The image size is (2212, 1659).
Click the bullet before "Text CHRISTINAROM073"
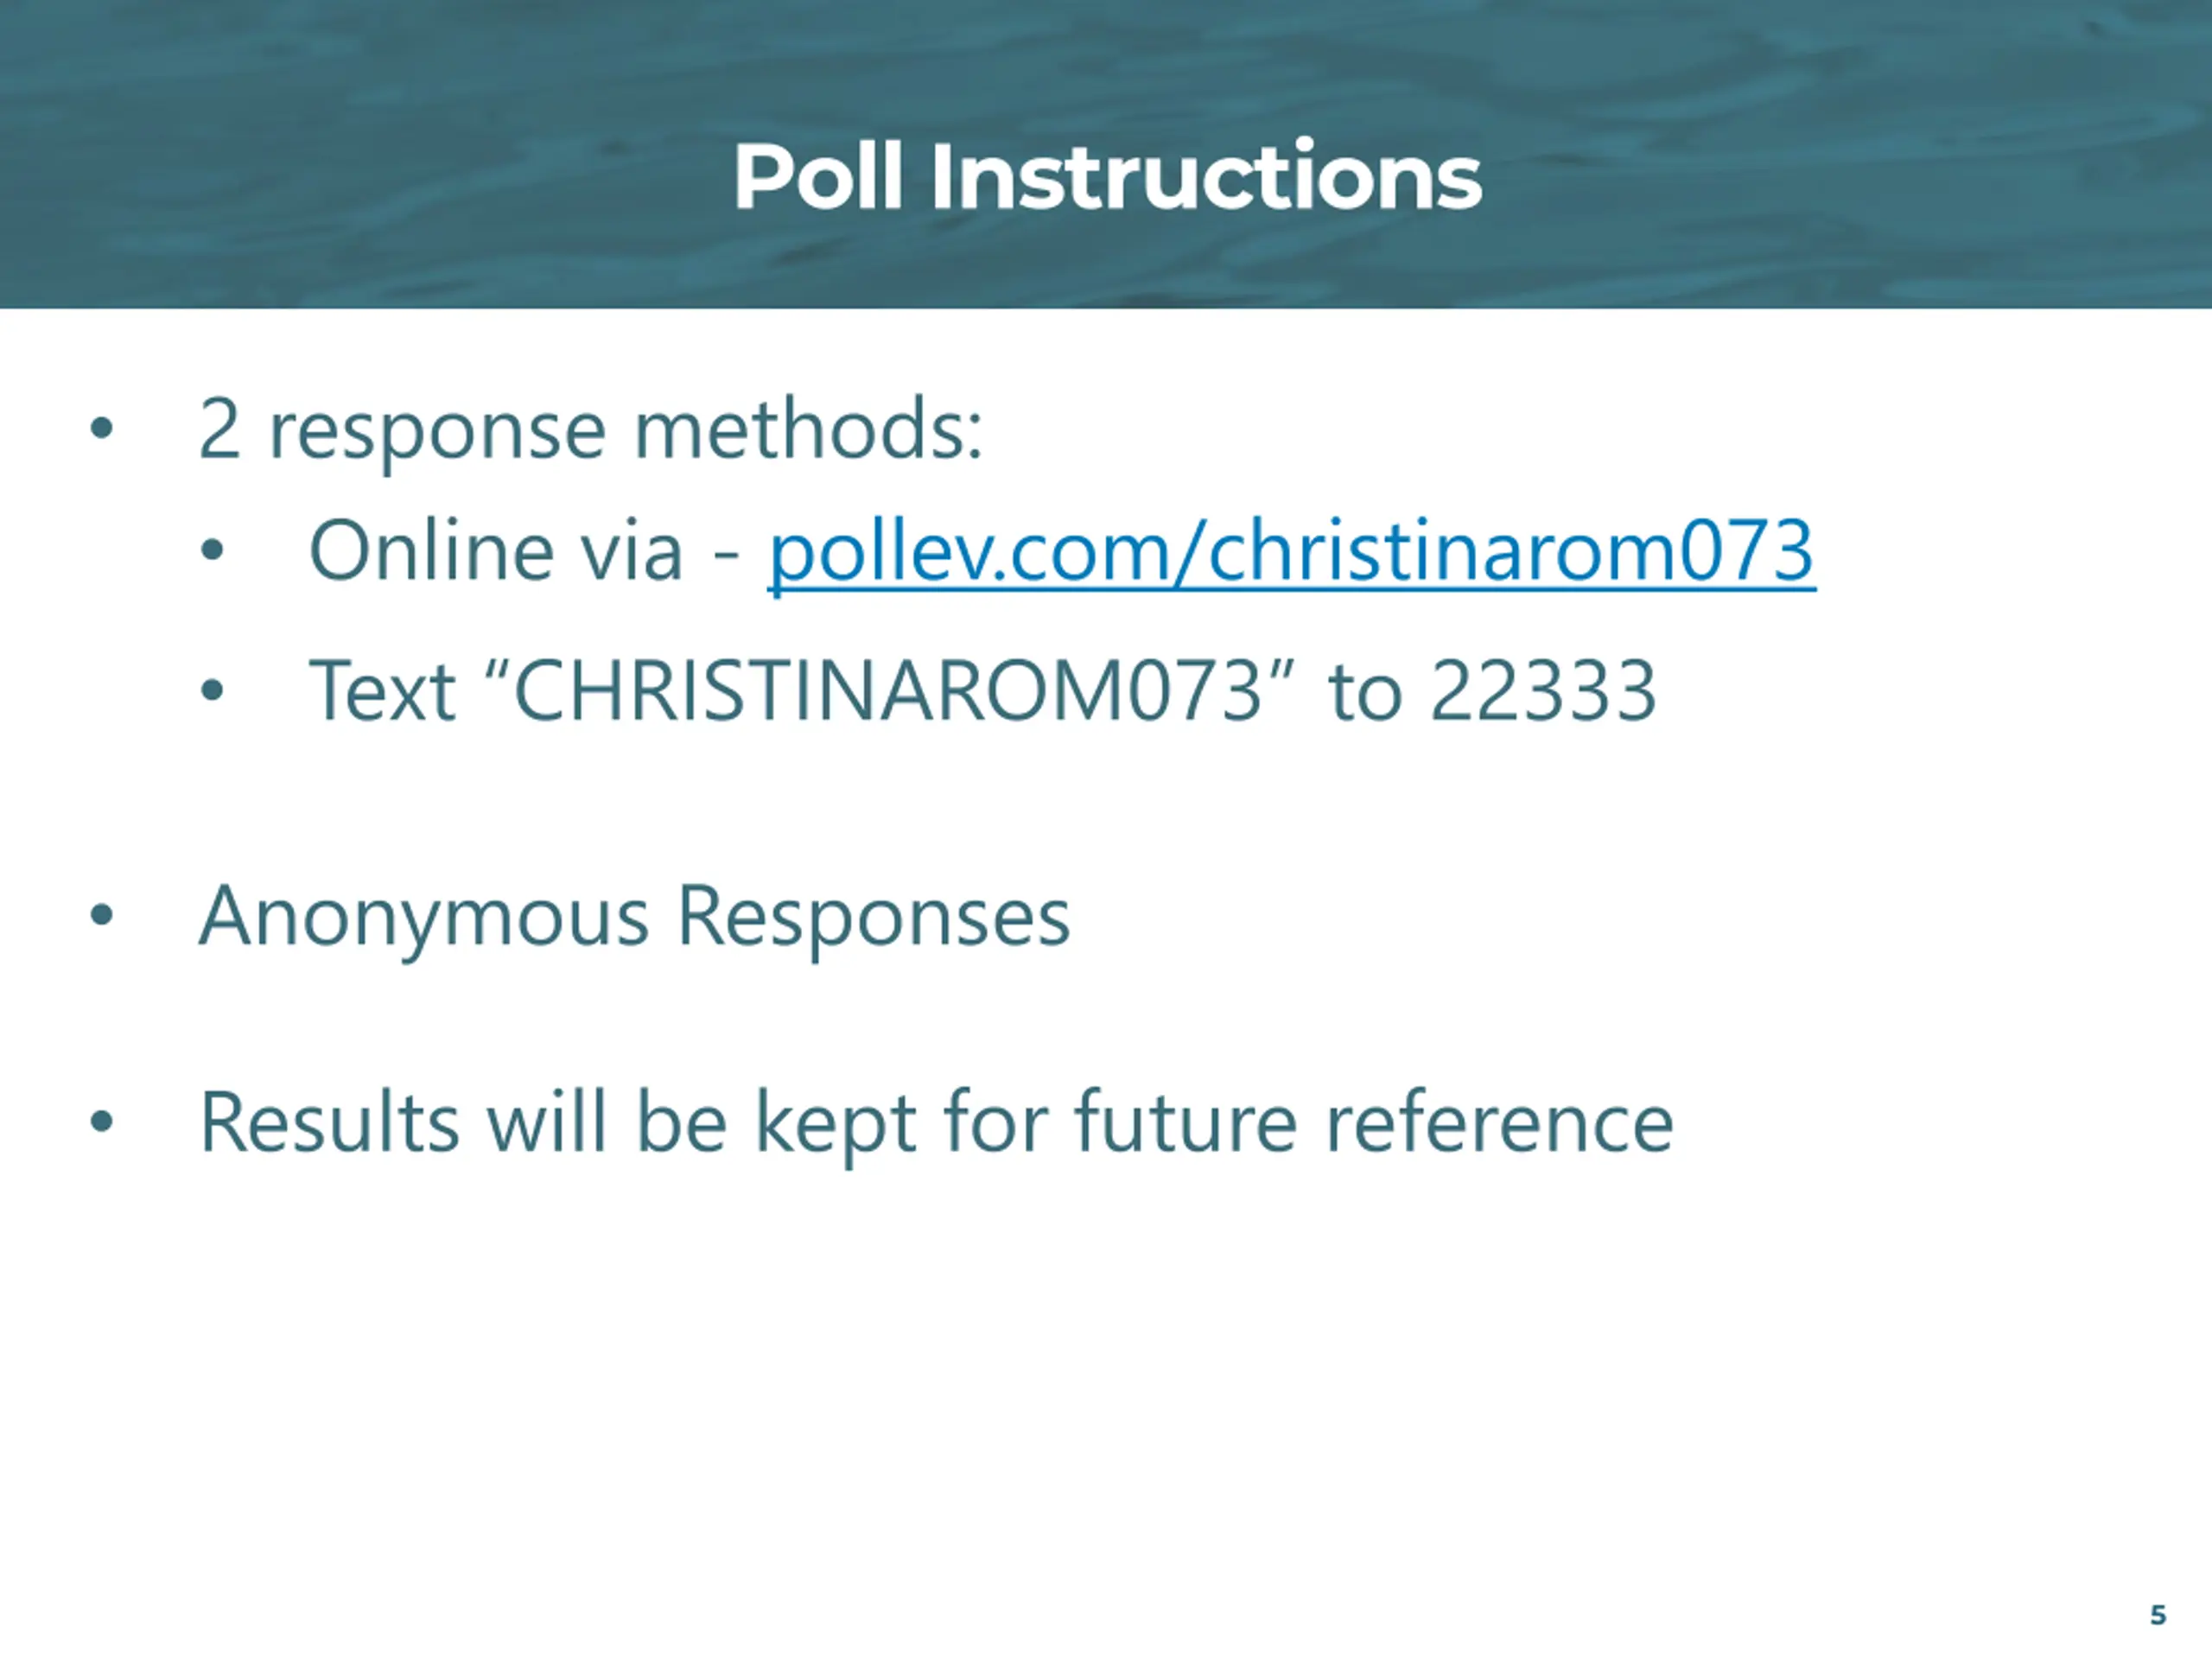[211, 690]
